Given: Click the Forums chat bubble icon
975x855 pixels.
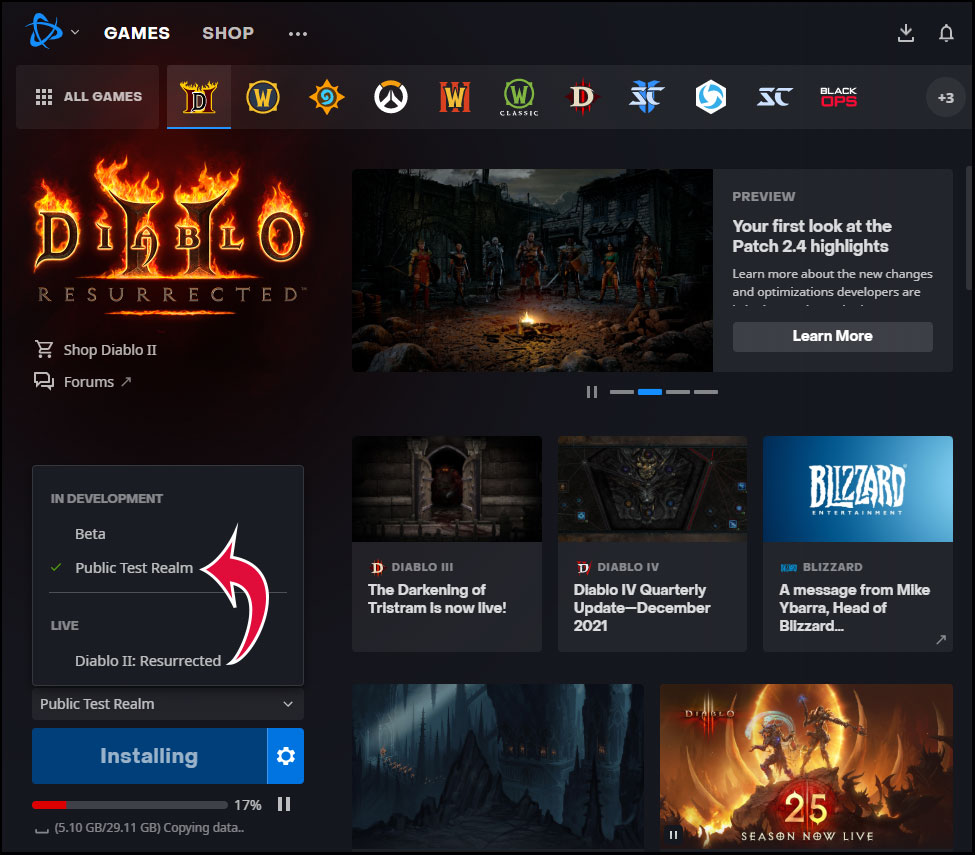Looking at the screenshot, I should [x=44, y=381].
